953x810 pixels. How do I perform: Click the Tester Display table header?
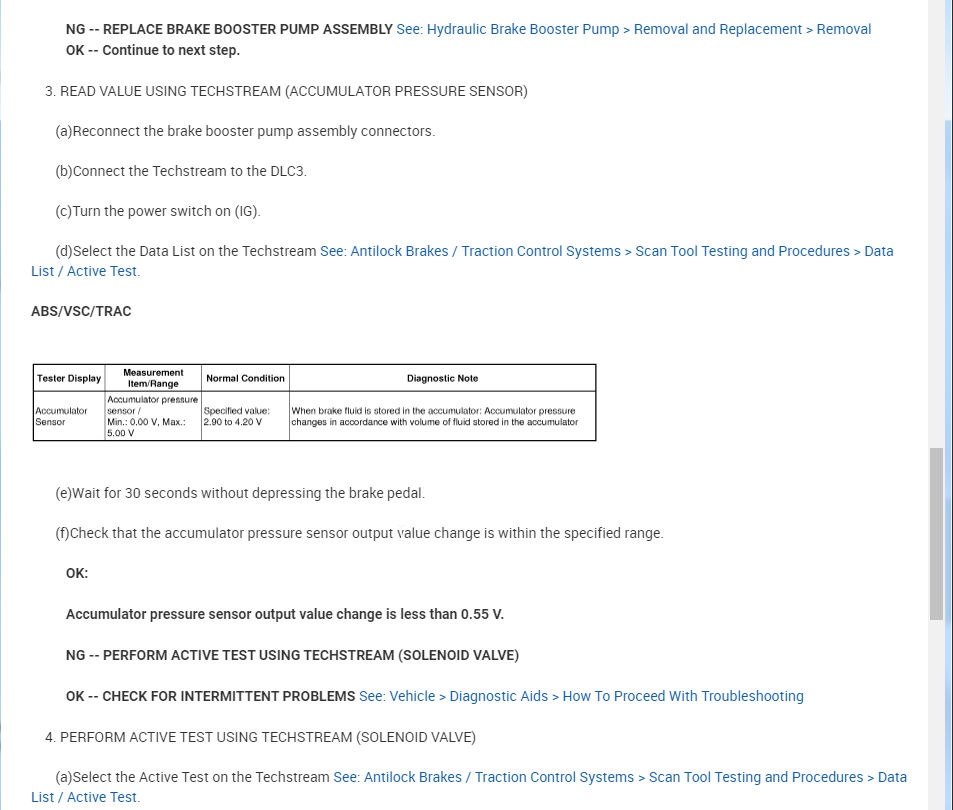(x=69, y=378)
